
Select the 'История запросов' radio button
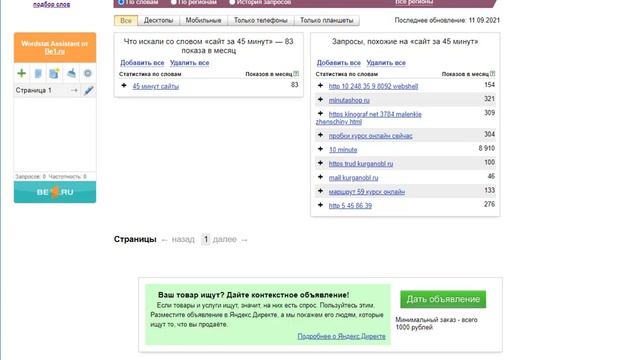232,2
